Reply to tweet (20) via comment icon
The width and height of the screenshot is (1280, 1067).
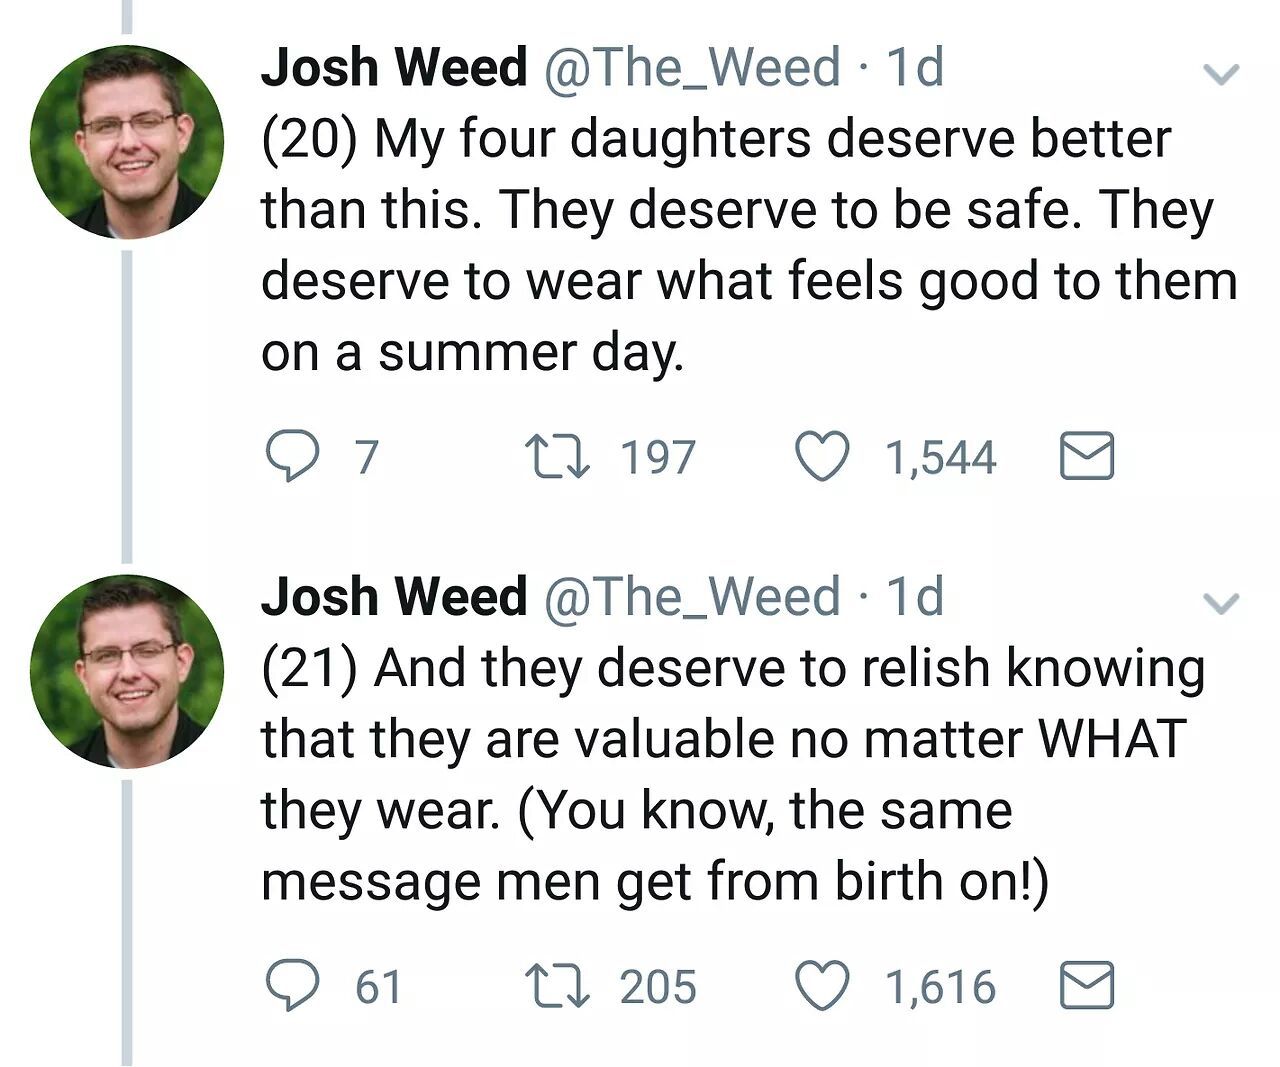click(x=289, y=458)
